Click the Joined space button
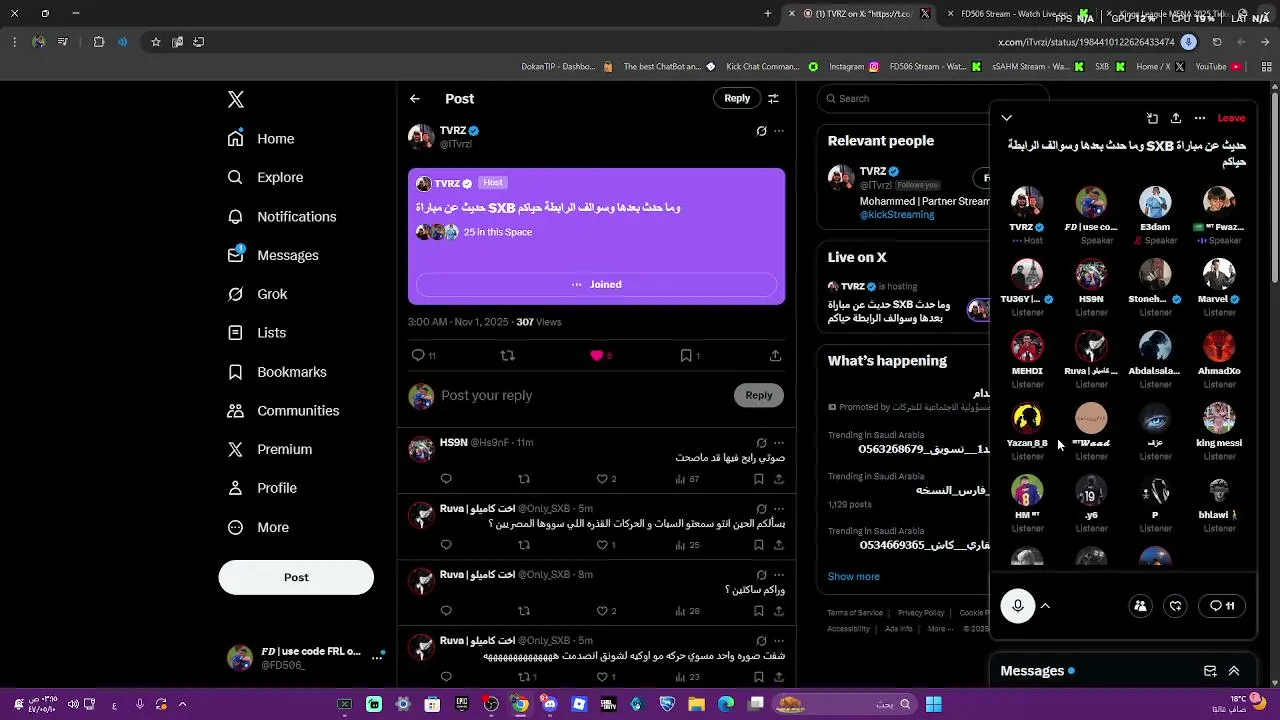This screenshot has height=720, width=1280. tap(596, 284)
